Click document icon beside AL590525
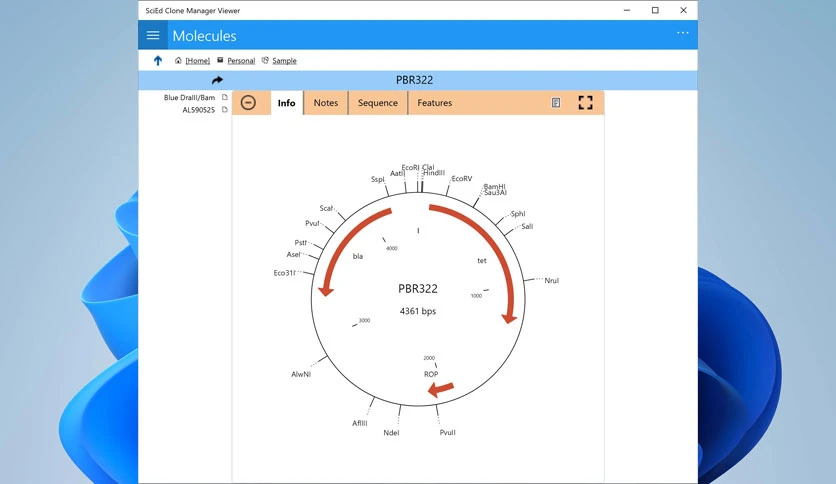Image resolution: width=836 pixels, height=484 pixels. point(225,109)
